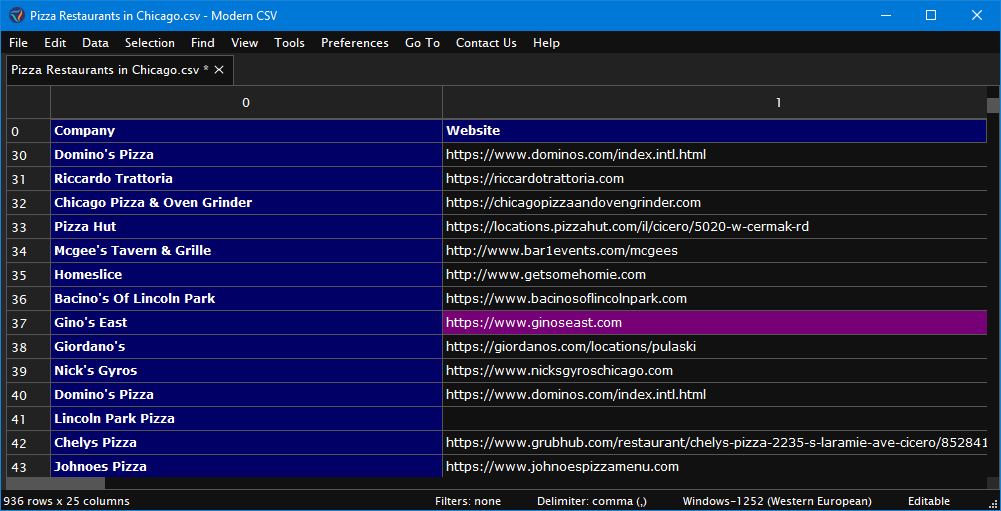Viewport: 1001px width, 511px height.
Task: Minimize the Modern CSV window
Action: pos(885,15)
